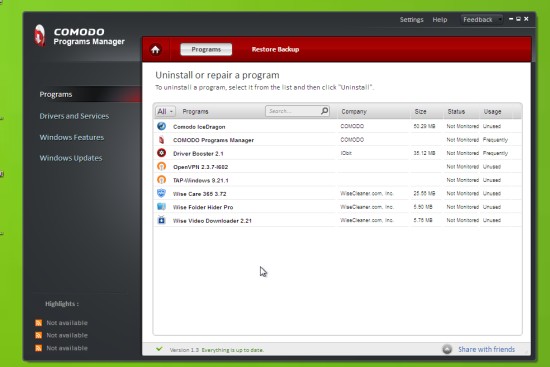
Task: Open Windows Features section
Action: pos(72,138)
